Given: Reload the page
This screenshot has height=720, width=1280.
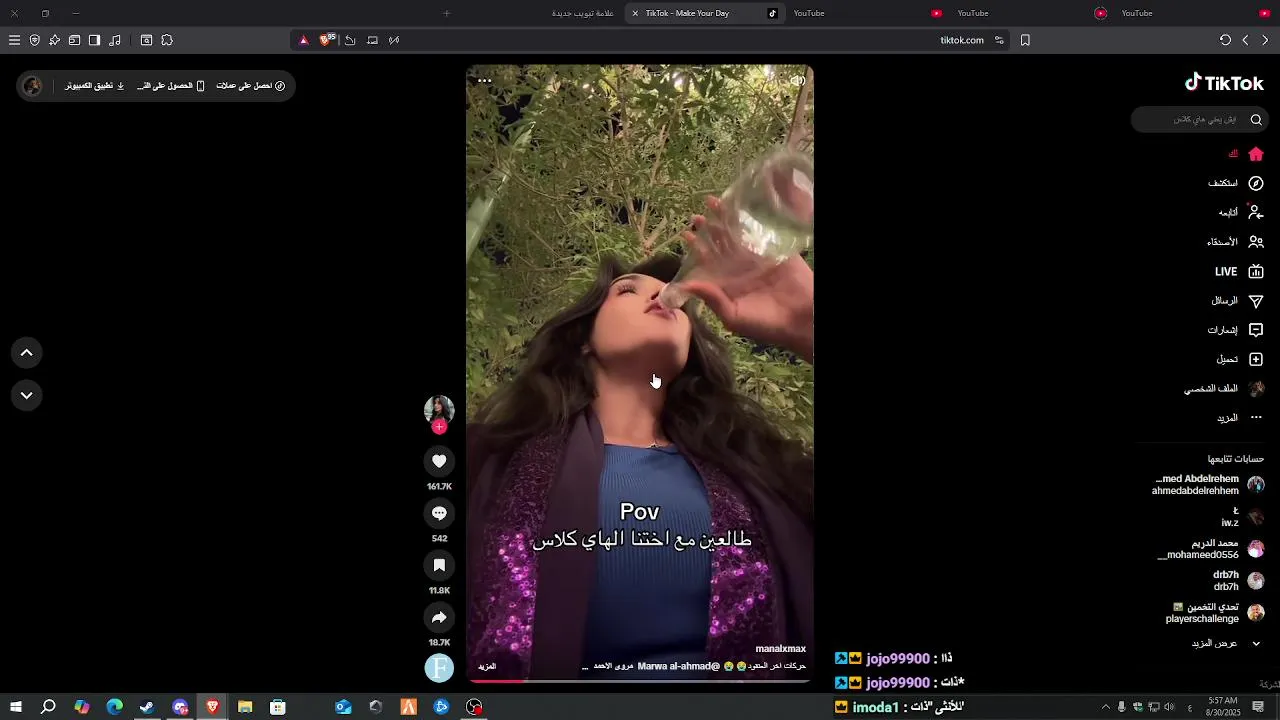Looking at the screenshot, I should click(1225, 40).
